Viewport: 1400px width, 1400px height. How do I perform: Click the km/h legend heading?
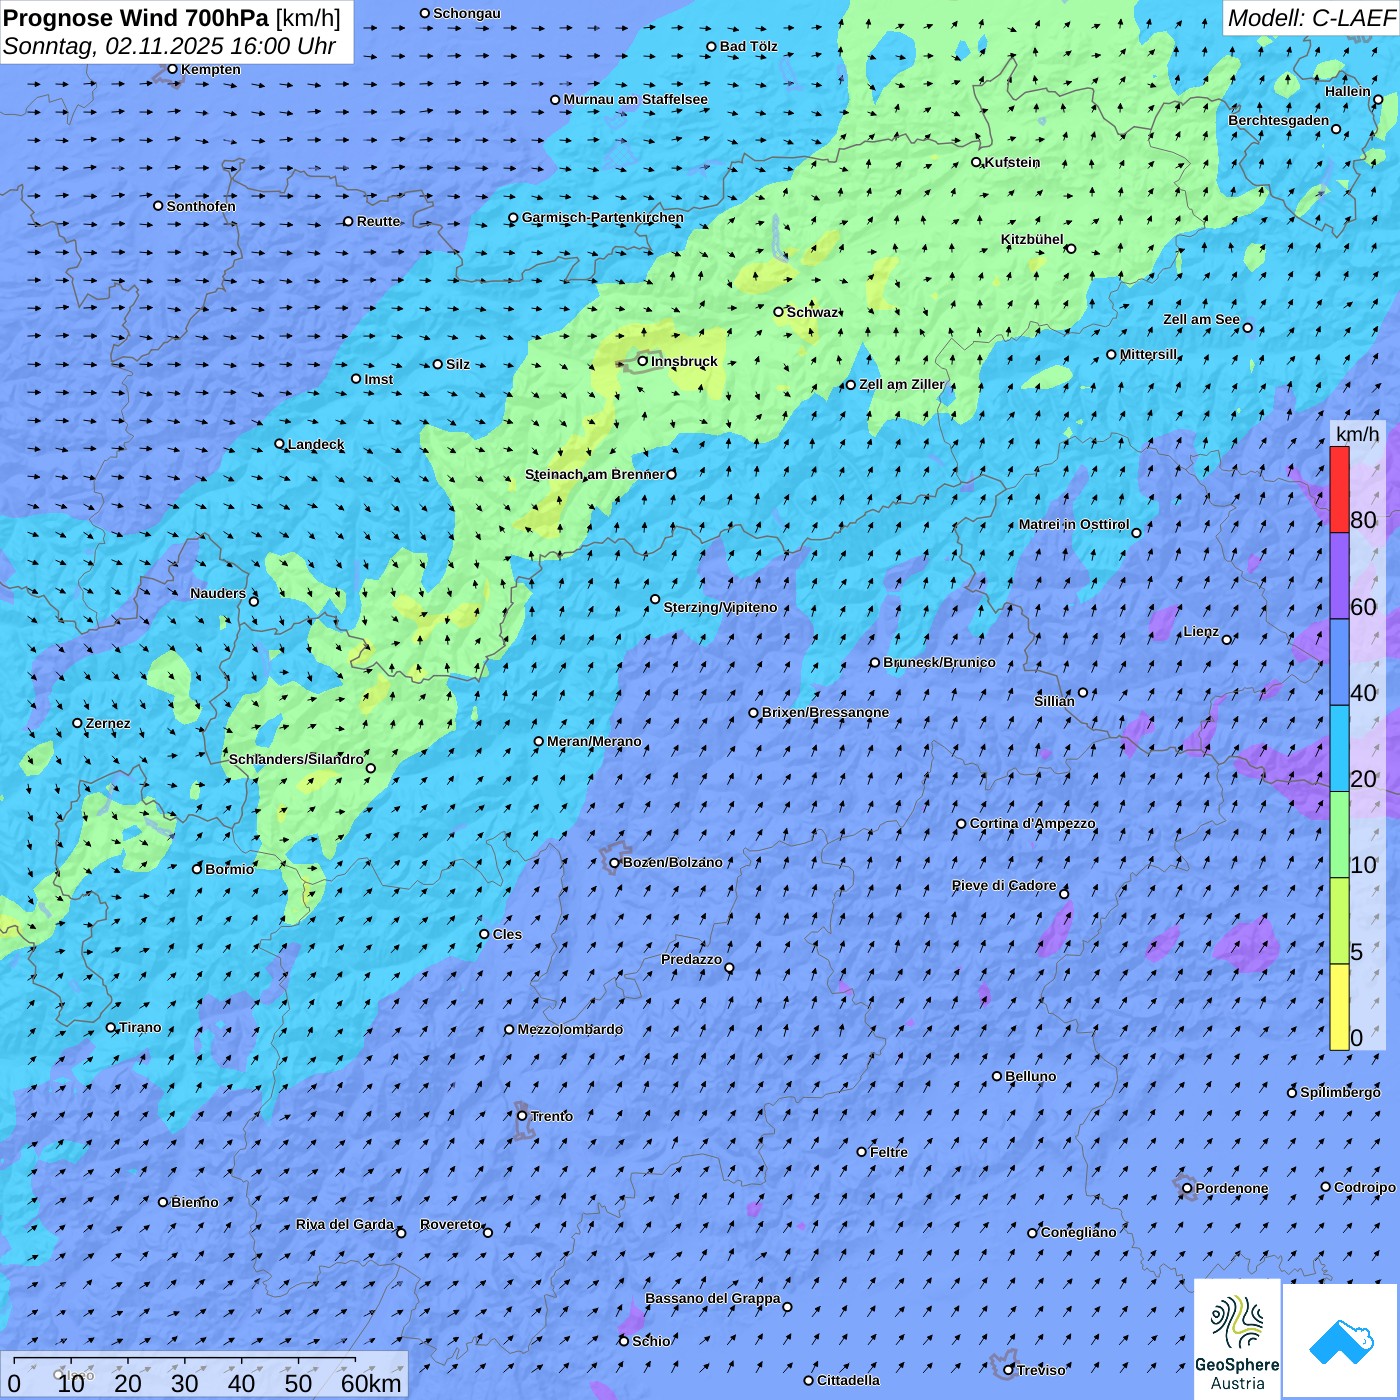pyautogui.click(x=1357, y=434)
